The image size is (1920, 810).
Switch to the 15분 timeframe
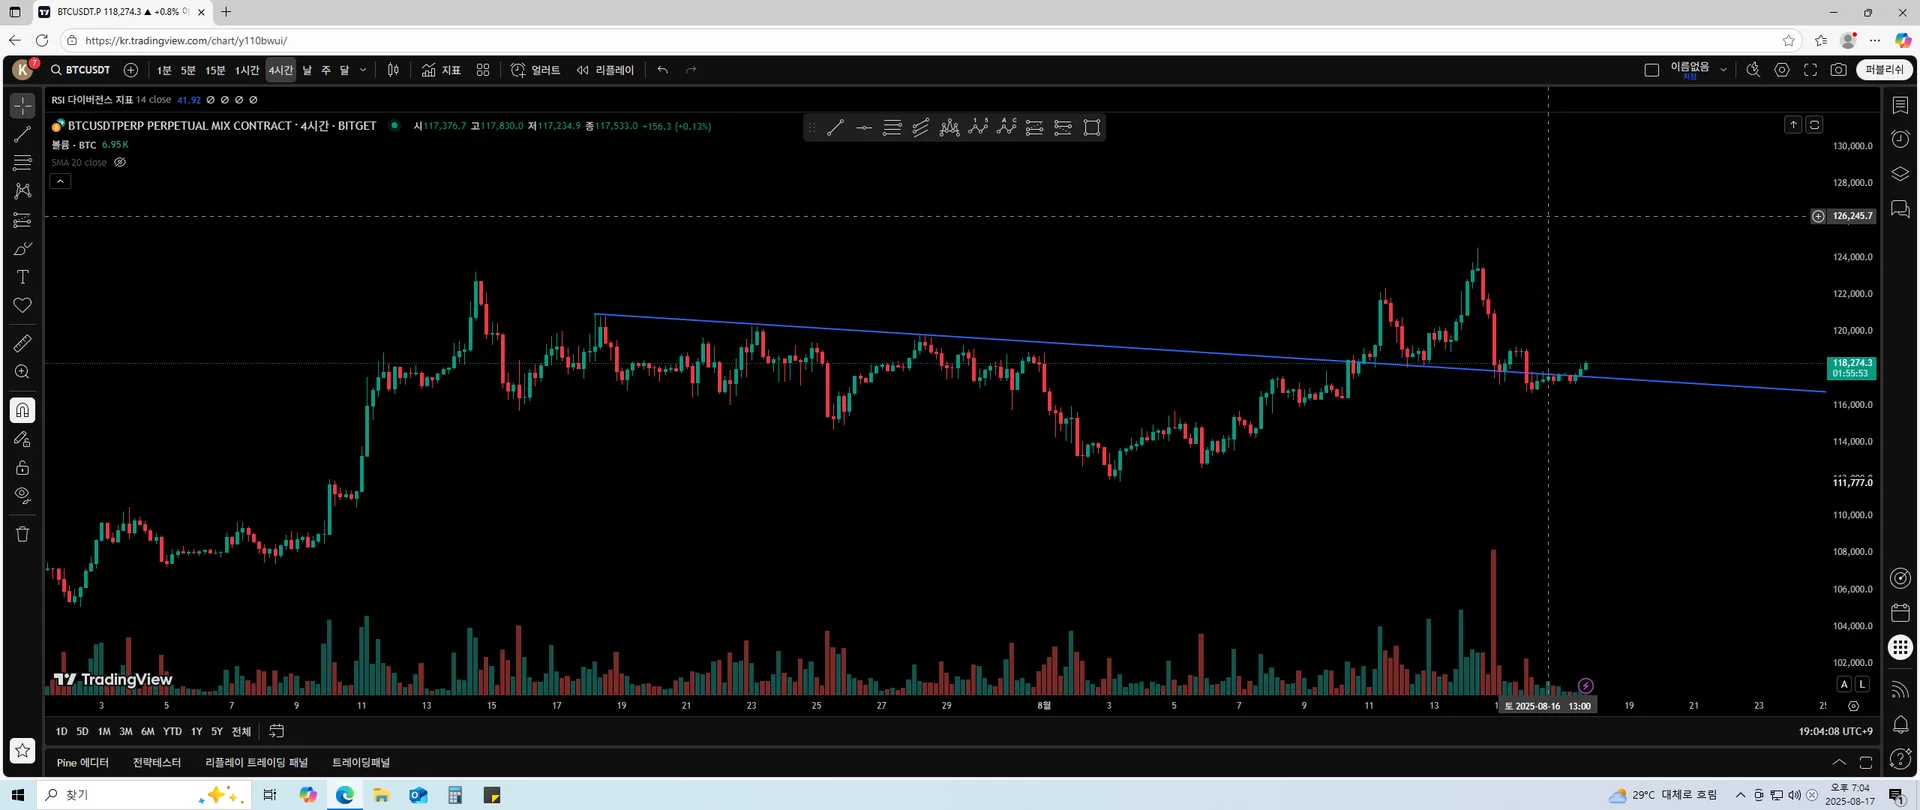(x=215, y=70)
